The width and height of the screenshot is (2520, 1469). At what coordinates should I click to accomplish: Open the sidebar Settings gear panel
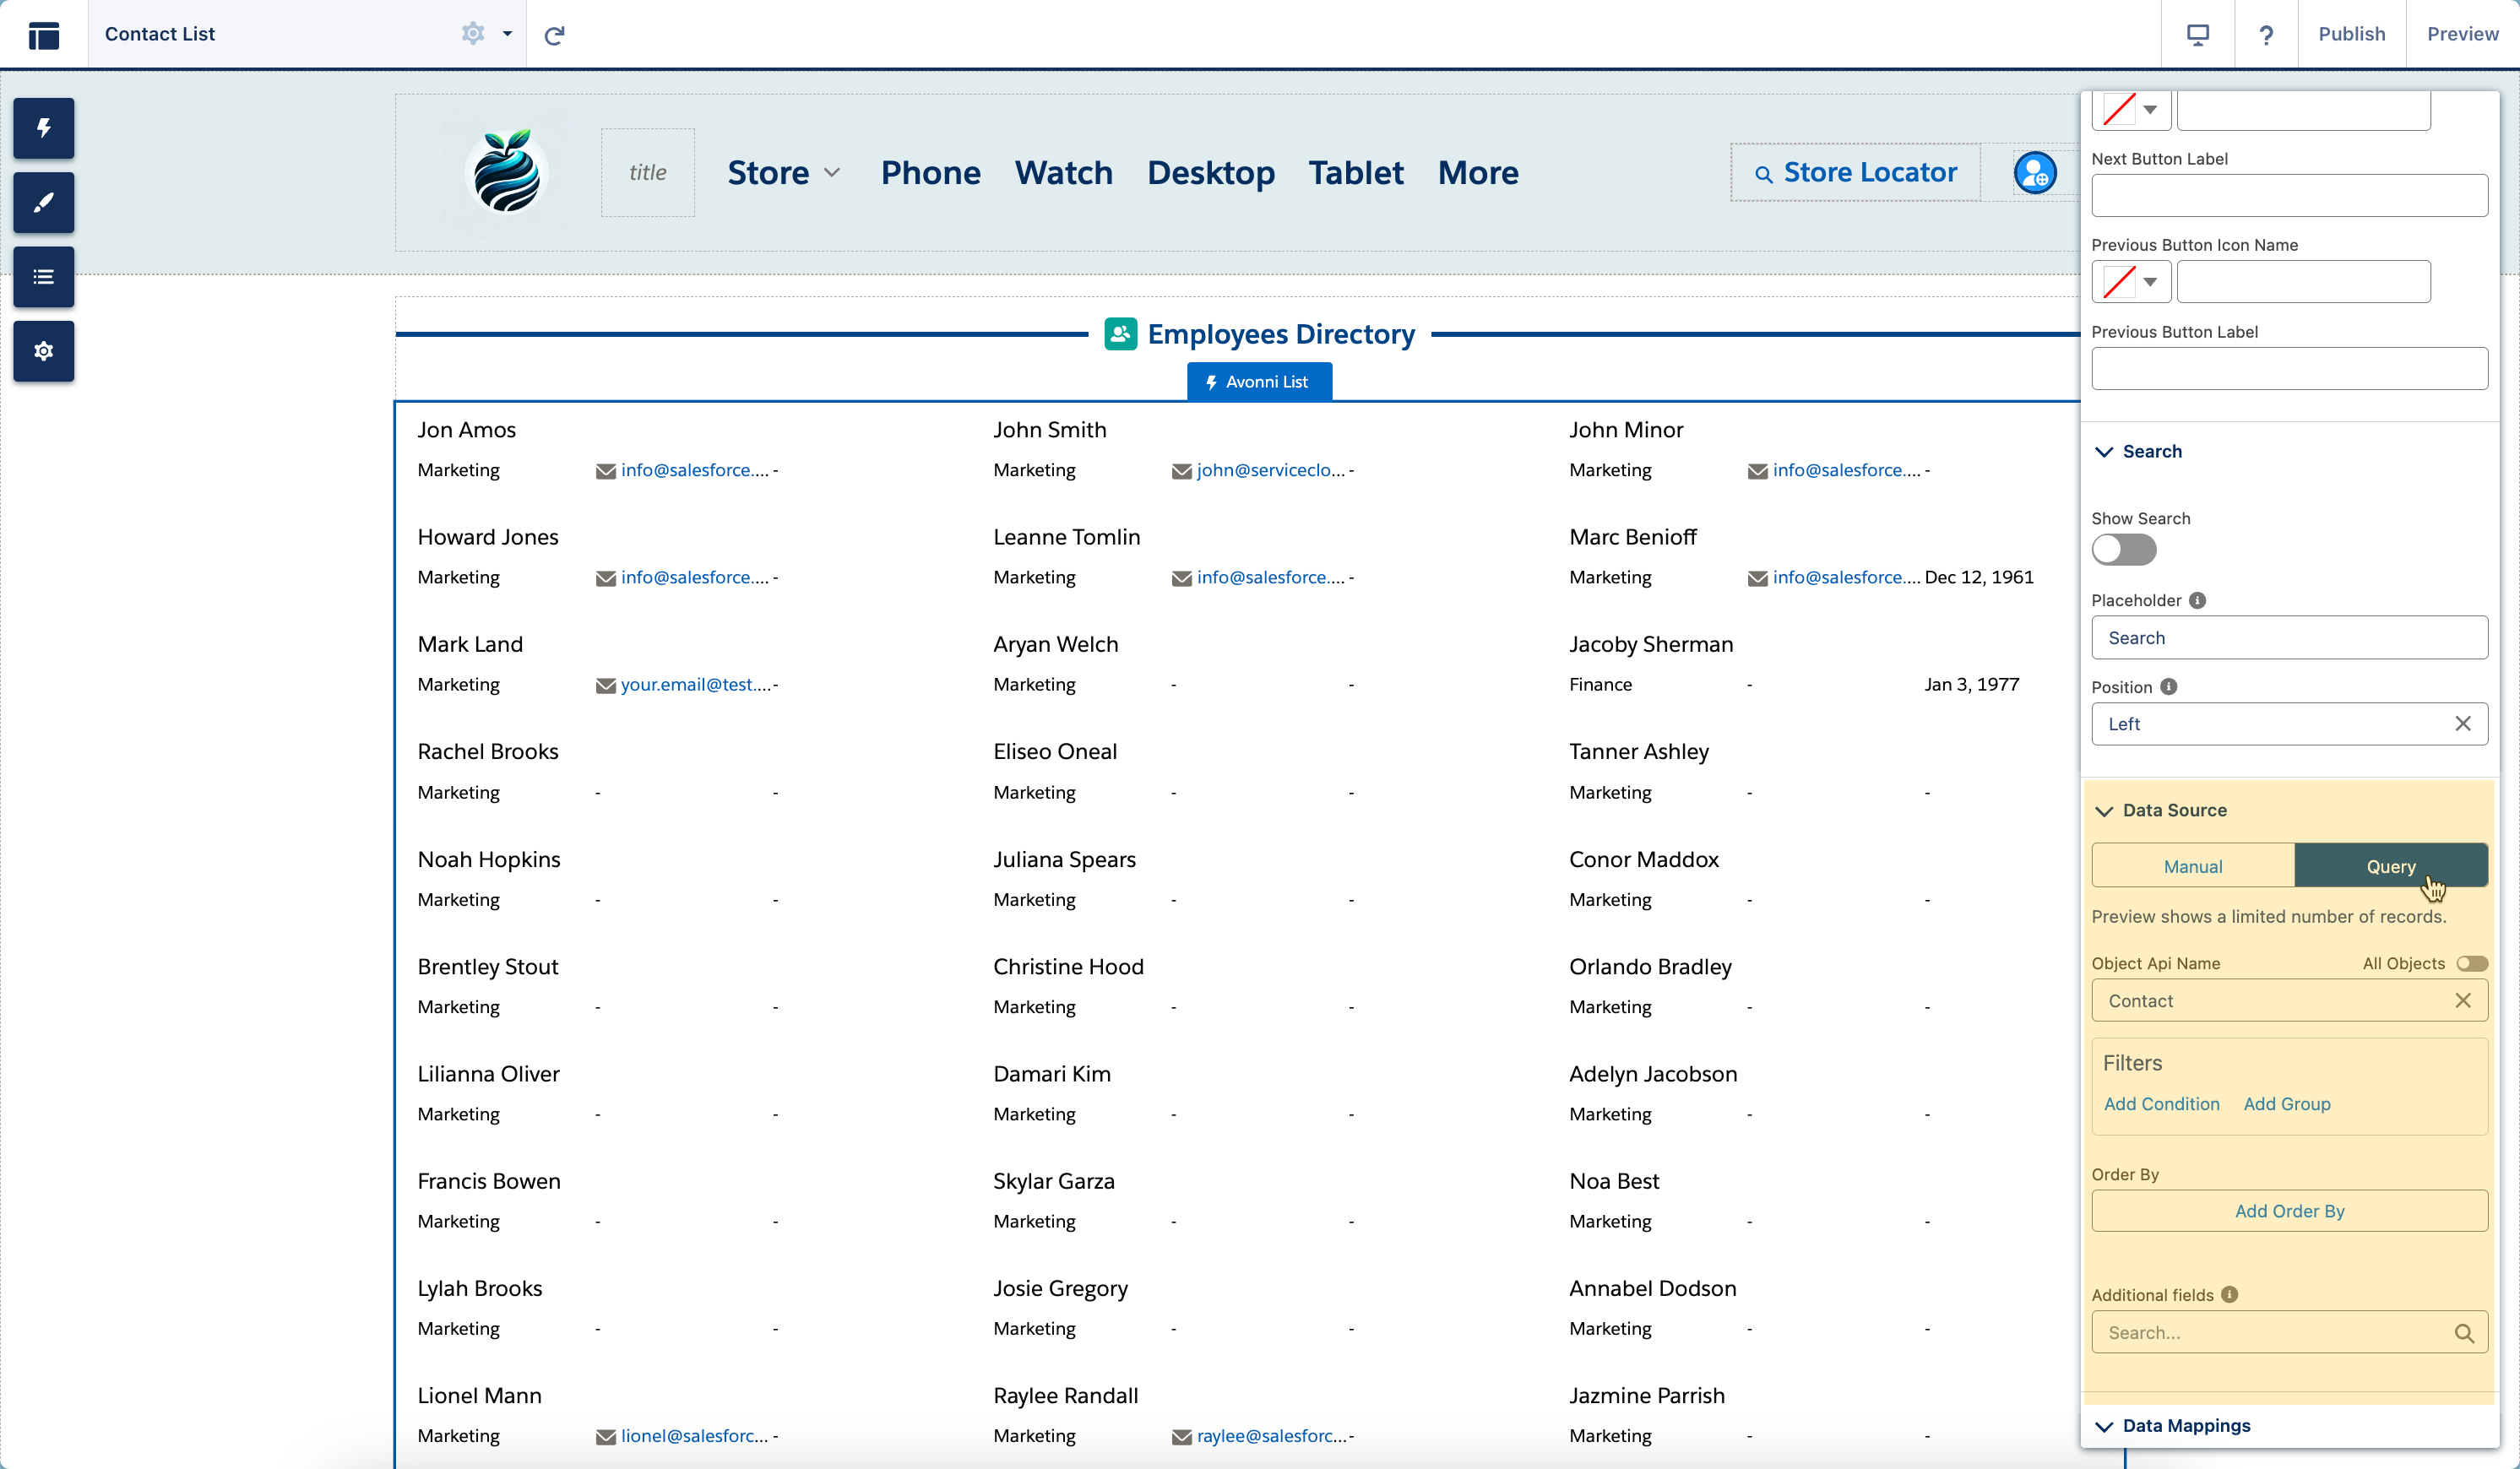[x=43, y=351]
